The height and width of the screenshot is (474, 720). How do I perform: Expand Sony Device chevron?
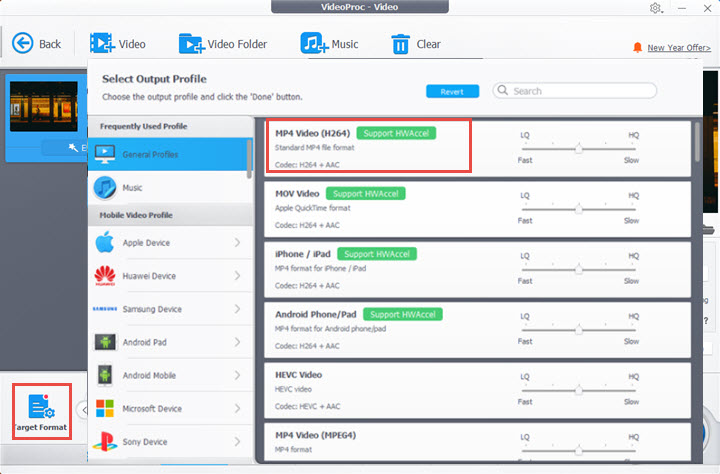[x=237, y=442]
